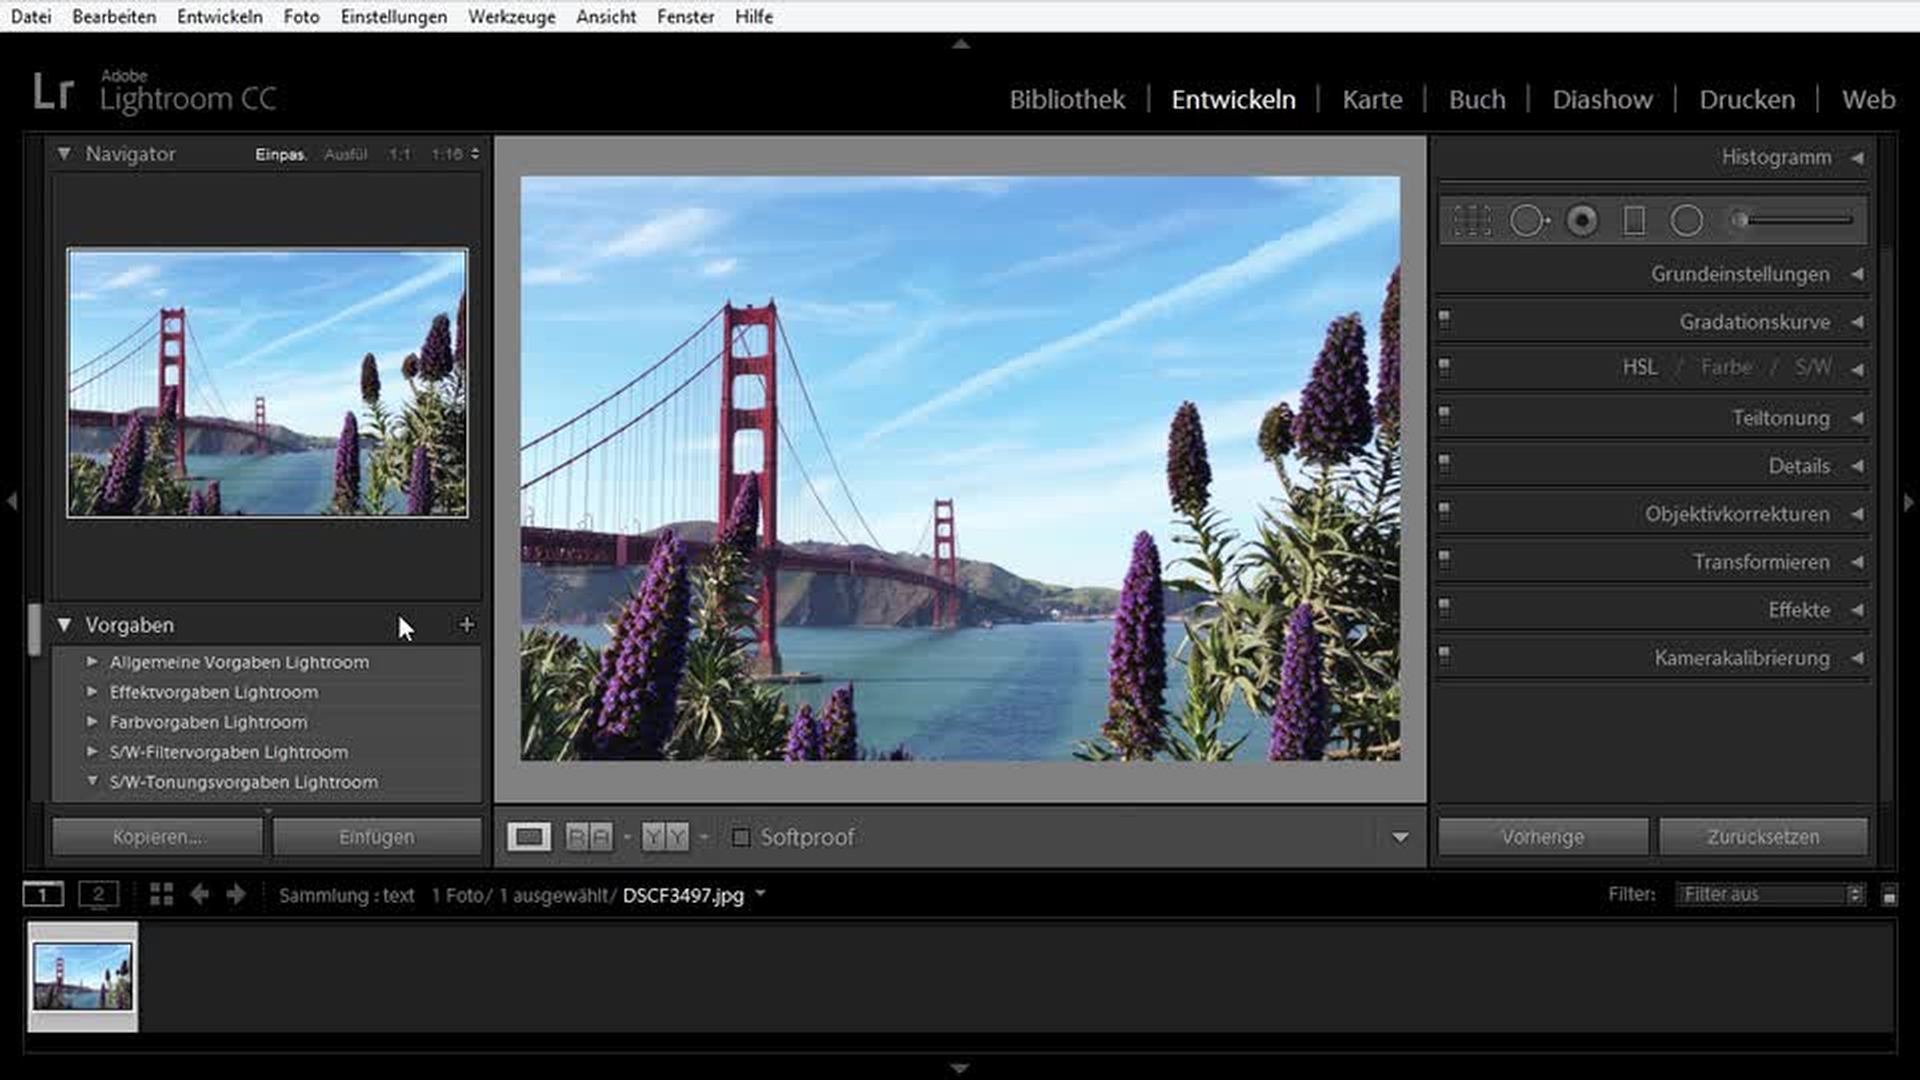Open the Filter aus dropdown
This screenshot has width=1920, height=1080.
[1772, 894]
